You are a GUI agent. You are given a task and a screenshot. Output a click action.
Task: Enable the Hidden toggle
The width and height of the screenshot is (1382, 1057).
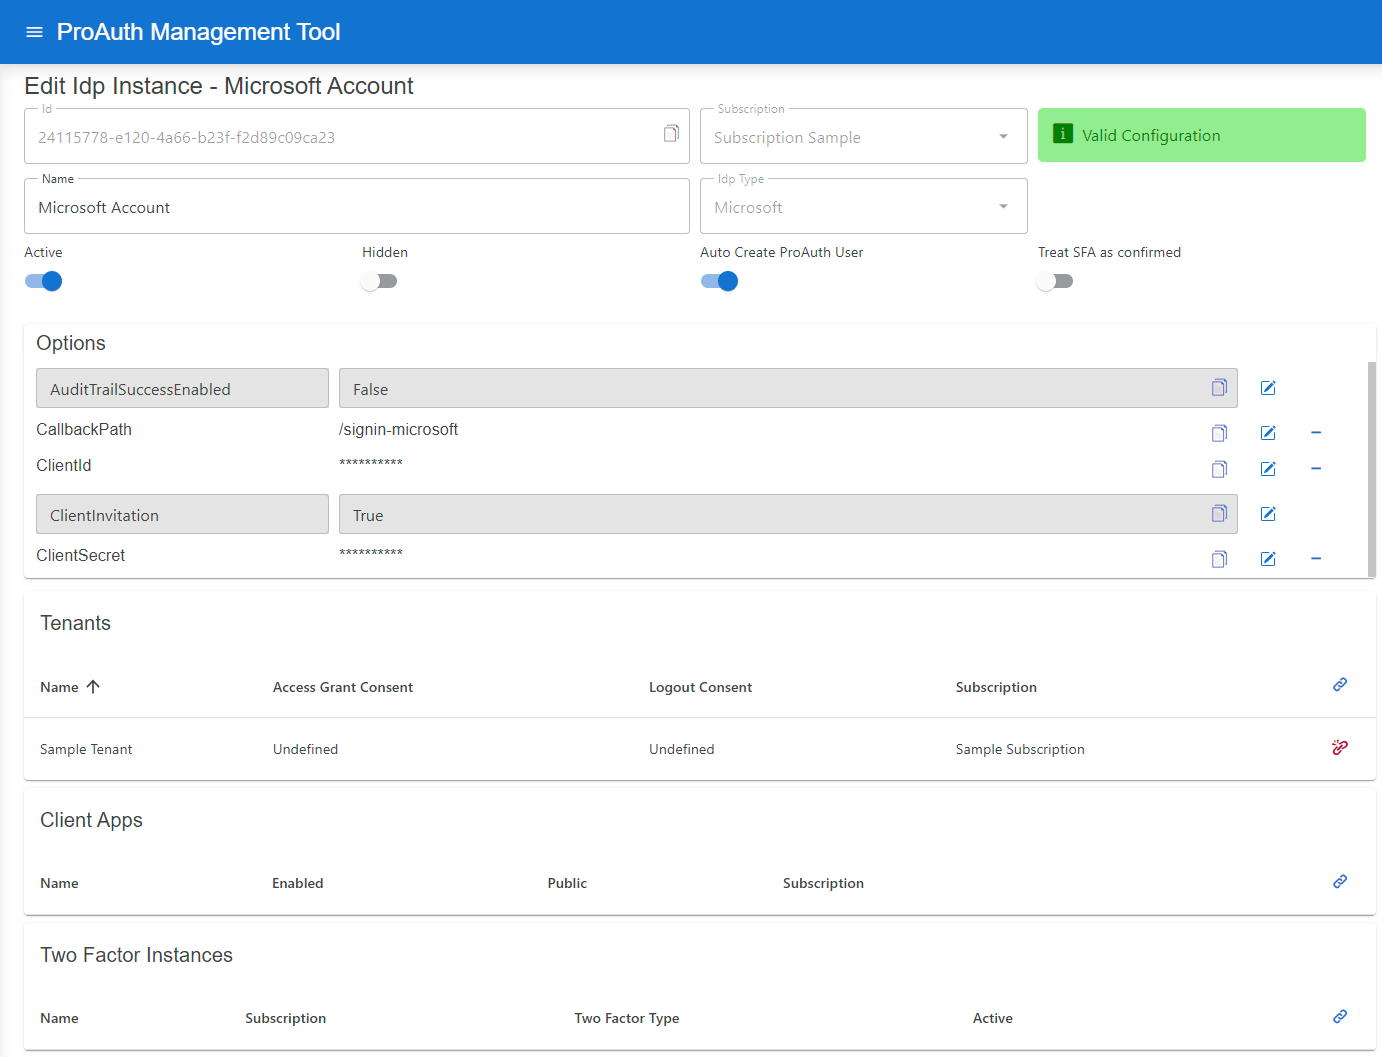point(379,281)
